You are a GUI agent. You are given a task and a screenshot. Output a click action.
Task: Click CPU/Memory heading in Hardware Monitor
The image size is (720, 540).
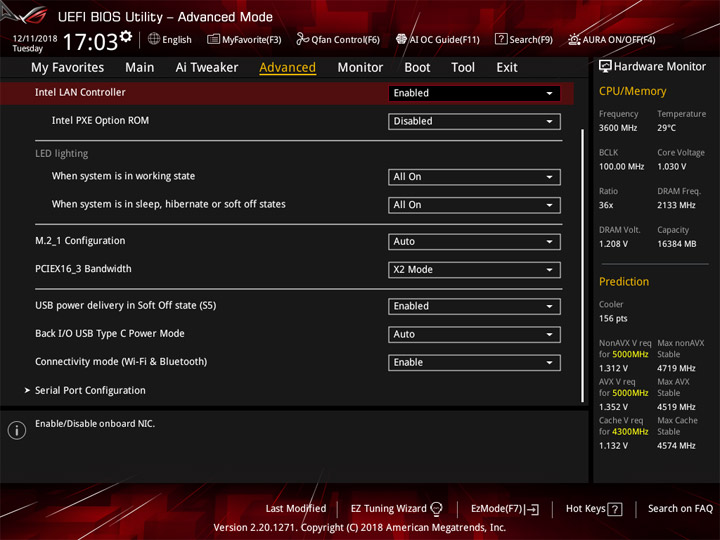pos(632,91)
